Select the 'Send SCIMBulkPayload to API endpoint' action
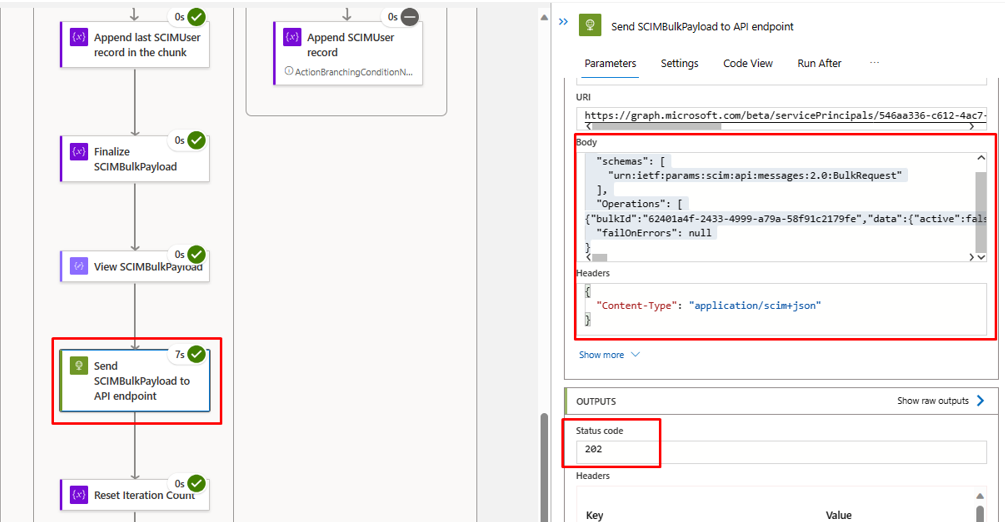This screenshot has height=522, width=1005. click(135, 380)
